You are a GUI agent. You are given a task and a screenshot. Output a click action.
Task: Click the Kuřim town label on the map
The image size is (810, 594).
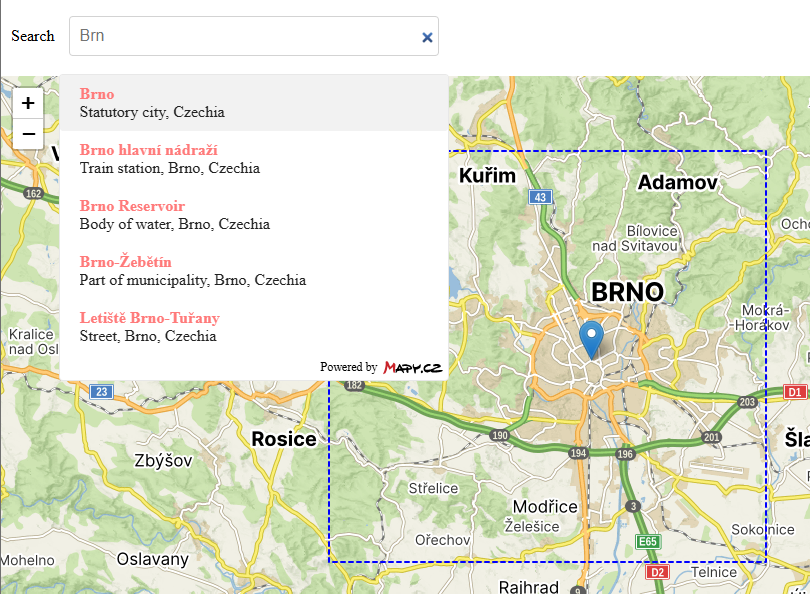[486, 176]
